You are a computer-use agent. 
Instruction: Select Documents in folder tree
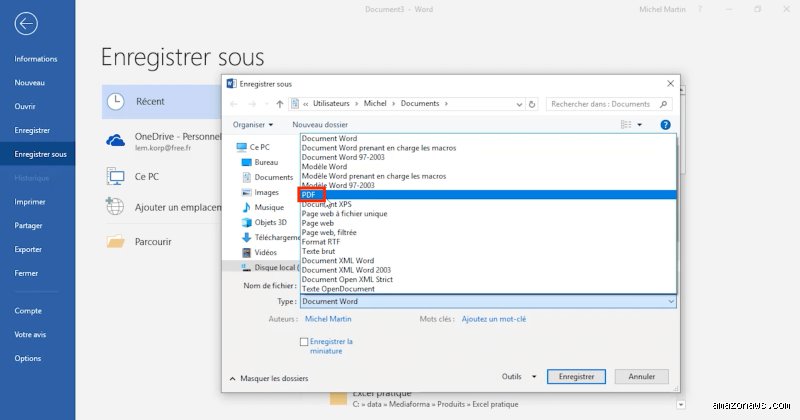pyautogui.click(x=267, y=177)
